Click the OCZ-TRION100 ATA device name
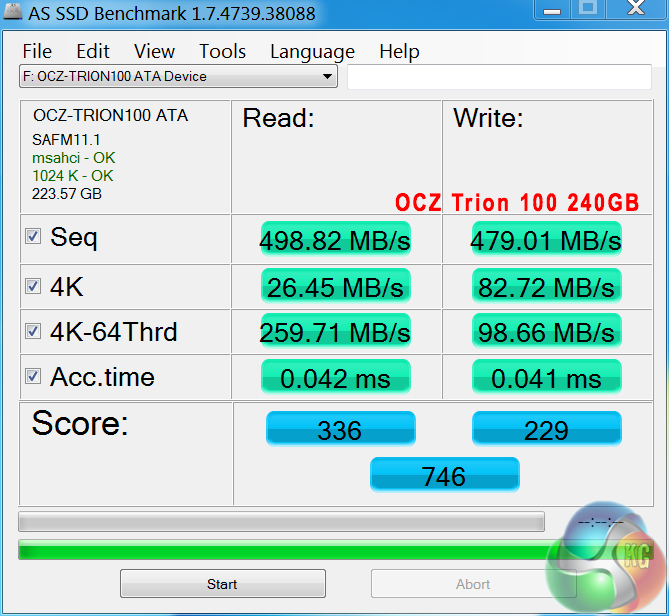Screen dimensions: 669x616 pos(111,116)
